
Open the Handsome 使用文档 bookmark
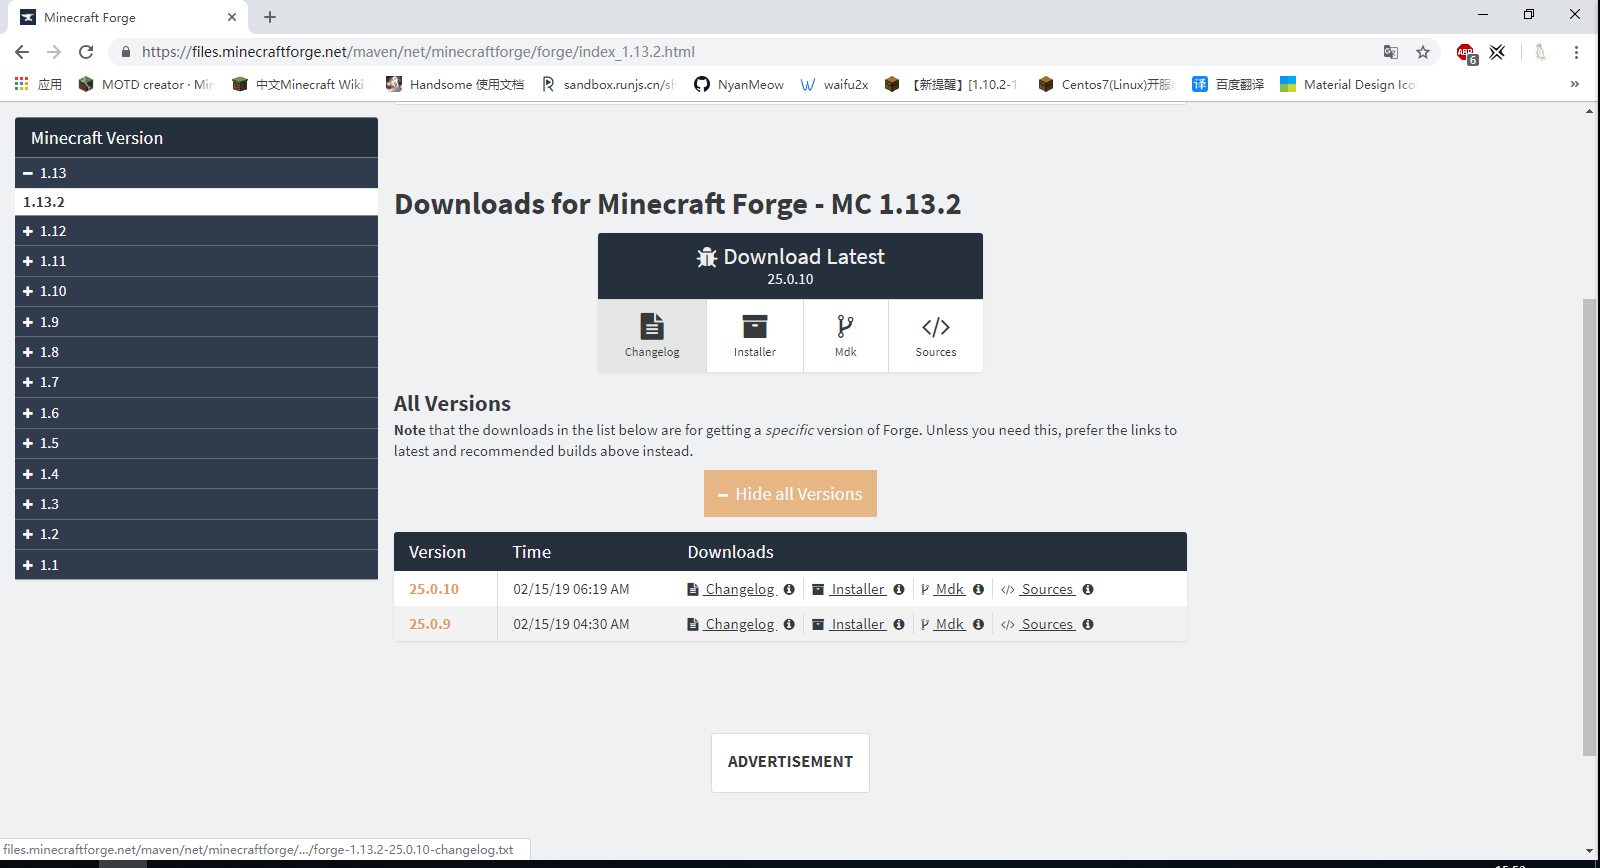(455, 84)
